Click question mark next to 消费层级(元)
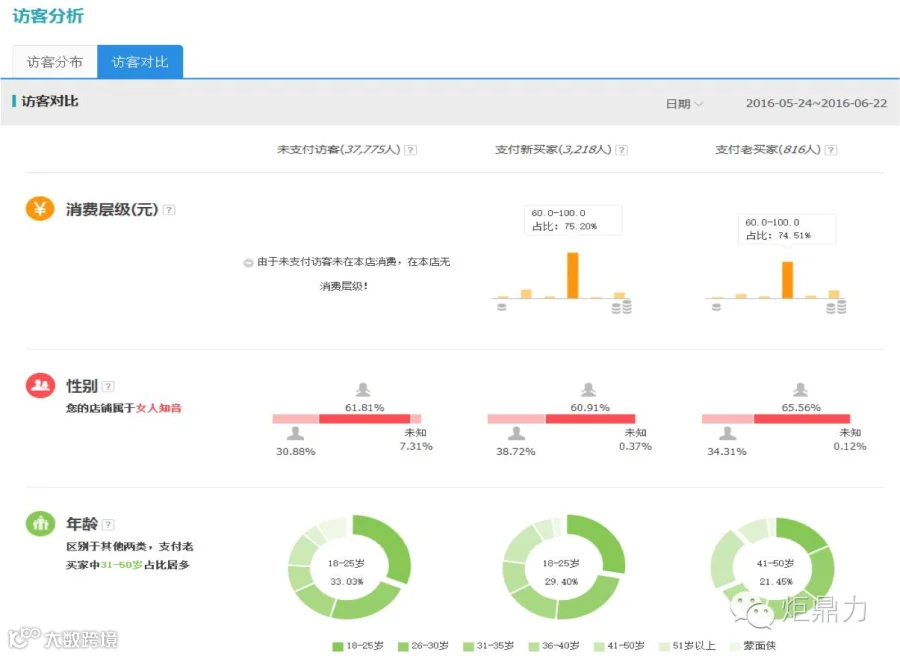This screenshot has height=656, width=900. point(169,209)
